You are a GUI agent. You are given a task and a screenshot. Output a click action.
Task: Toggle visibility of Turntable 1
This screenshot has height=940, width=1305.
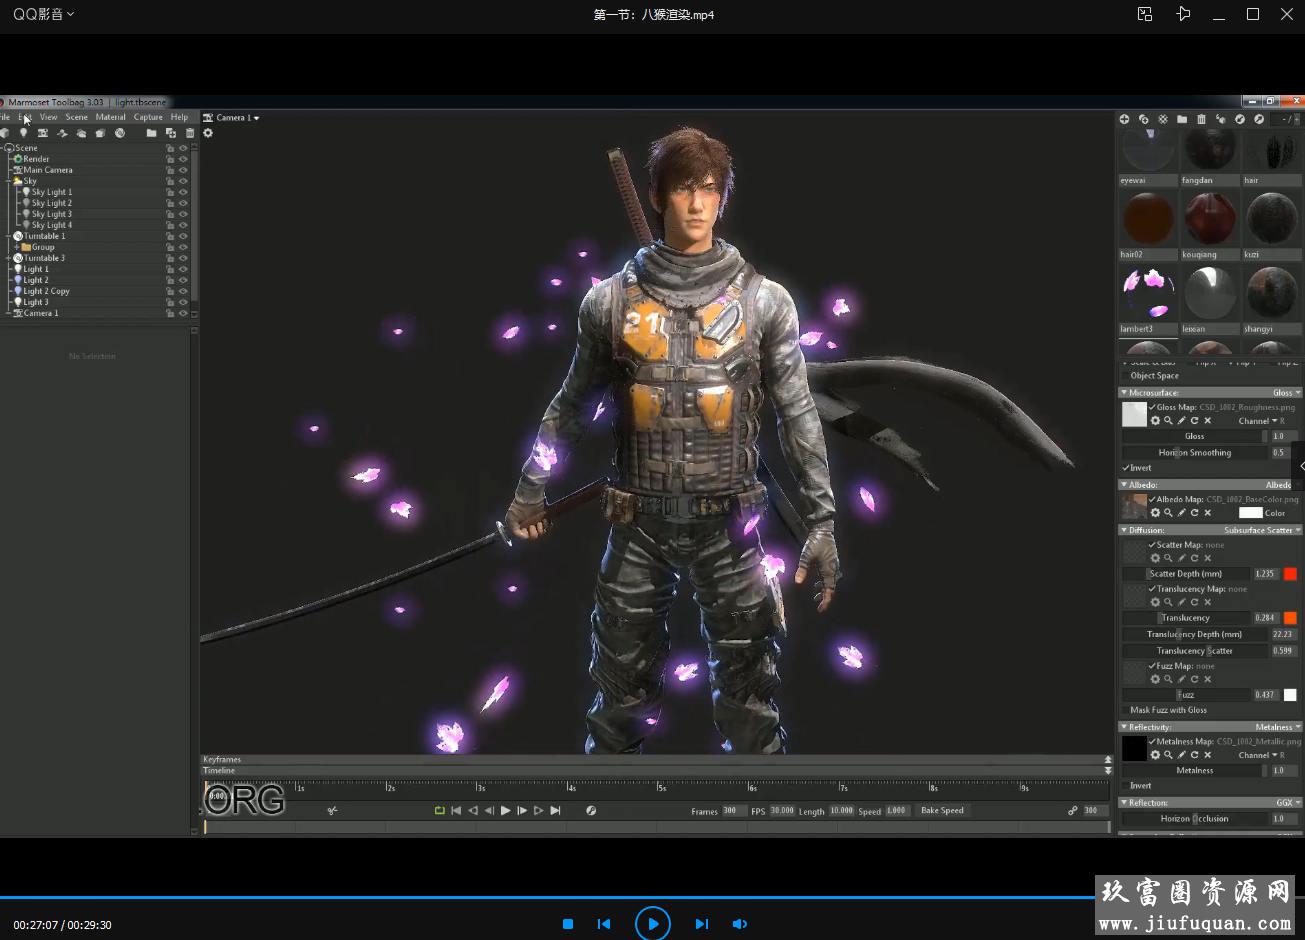pos(183,236)
